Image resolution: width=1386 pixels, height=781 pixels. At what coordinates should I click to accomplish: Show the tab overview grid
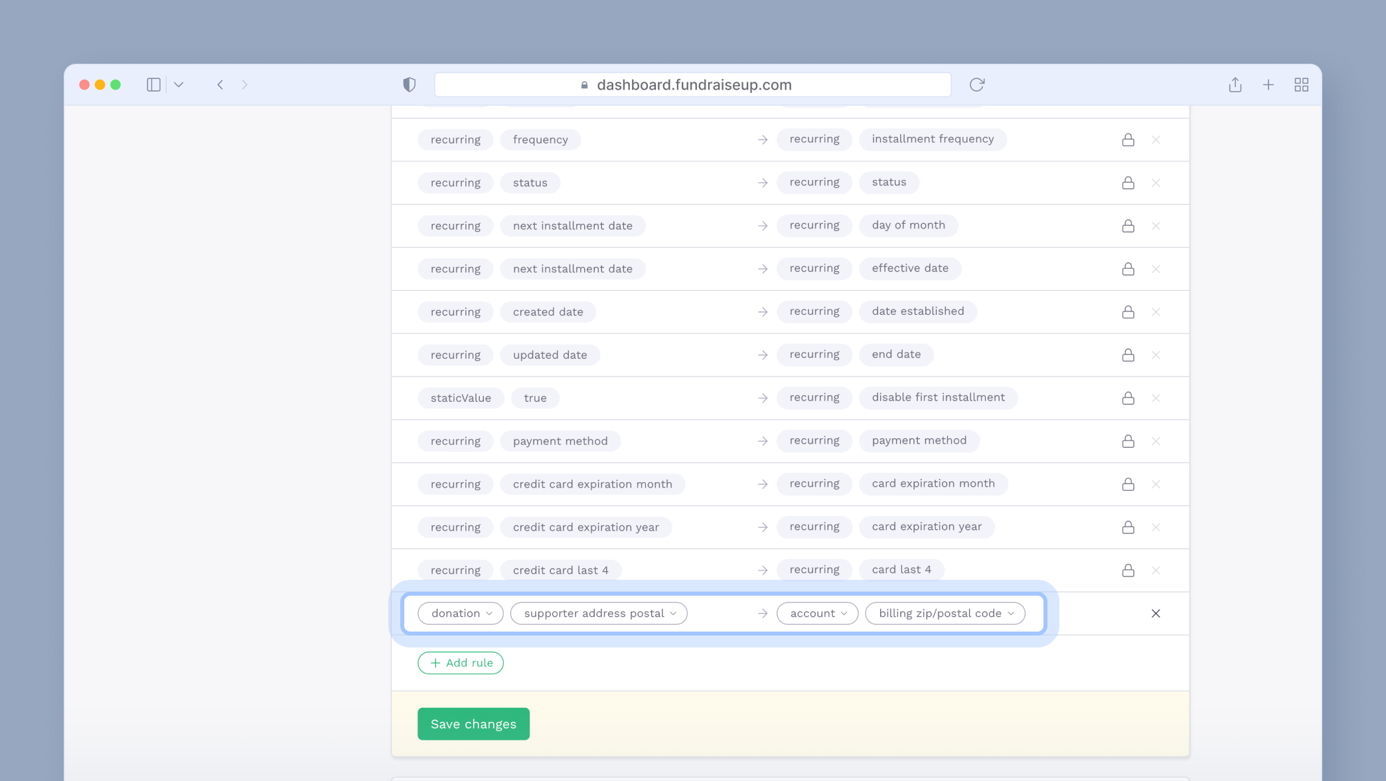coord(1301,85)
